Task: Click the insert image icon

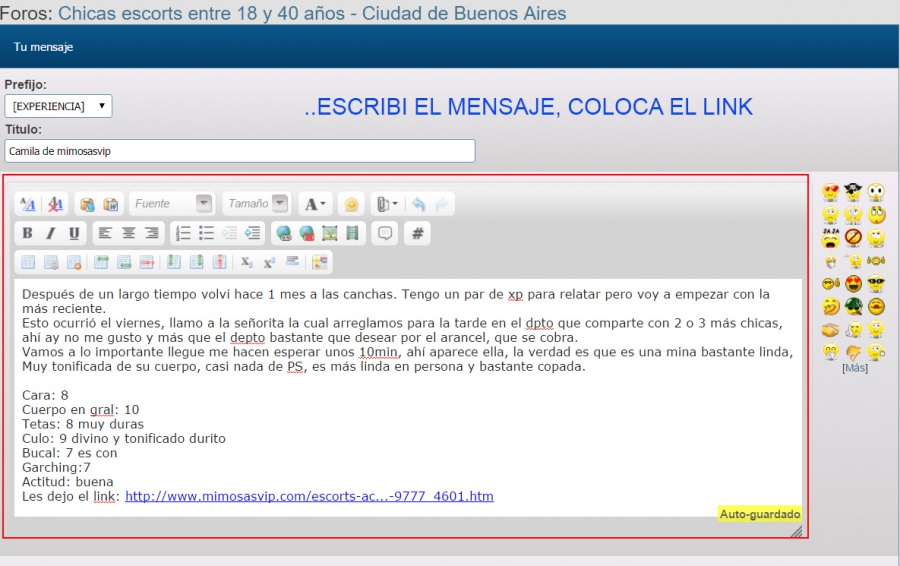Action: [x=329, y=233]
